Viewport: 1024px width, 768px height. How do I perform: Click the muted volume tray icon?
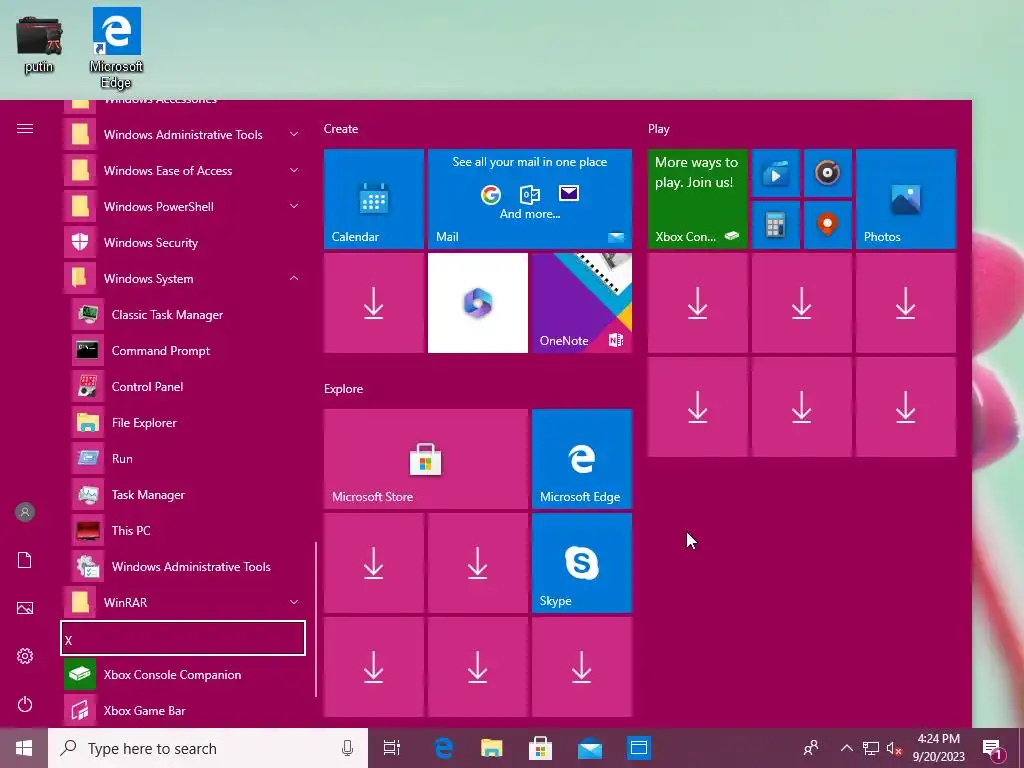pyautogui.click(x=894, y=748)
